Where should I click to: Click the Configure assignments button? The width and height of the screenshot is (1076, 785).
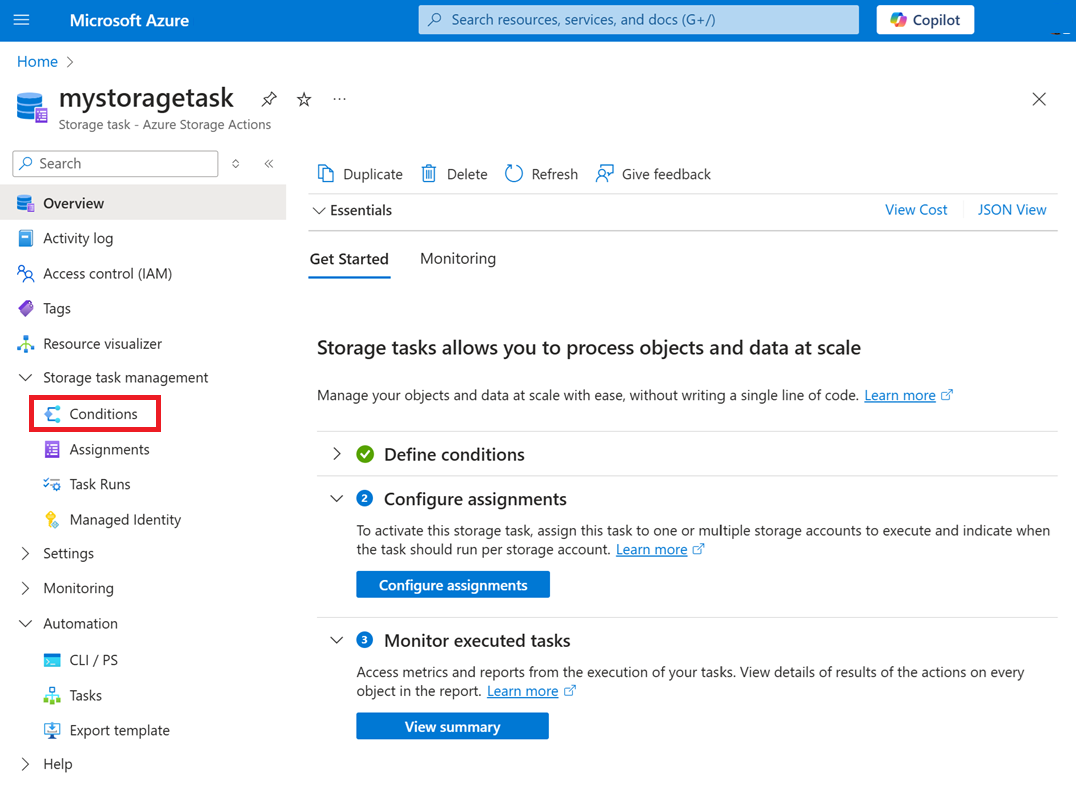[453, 585]
